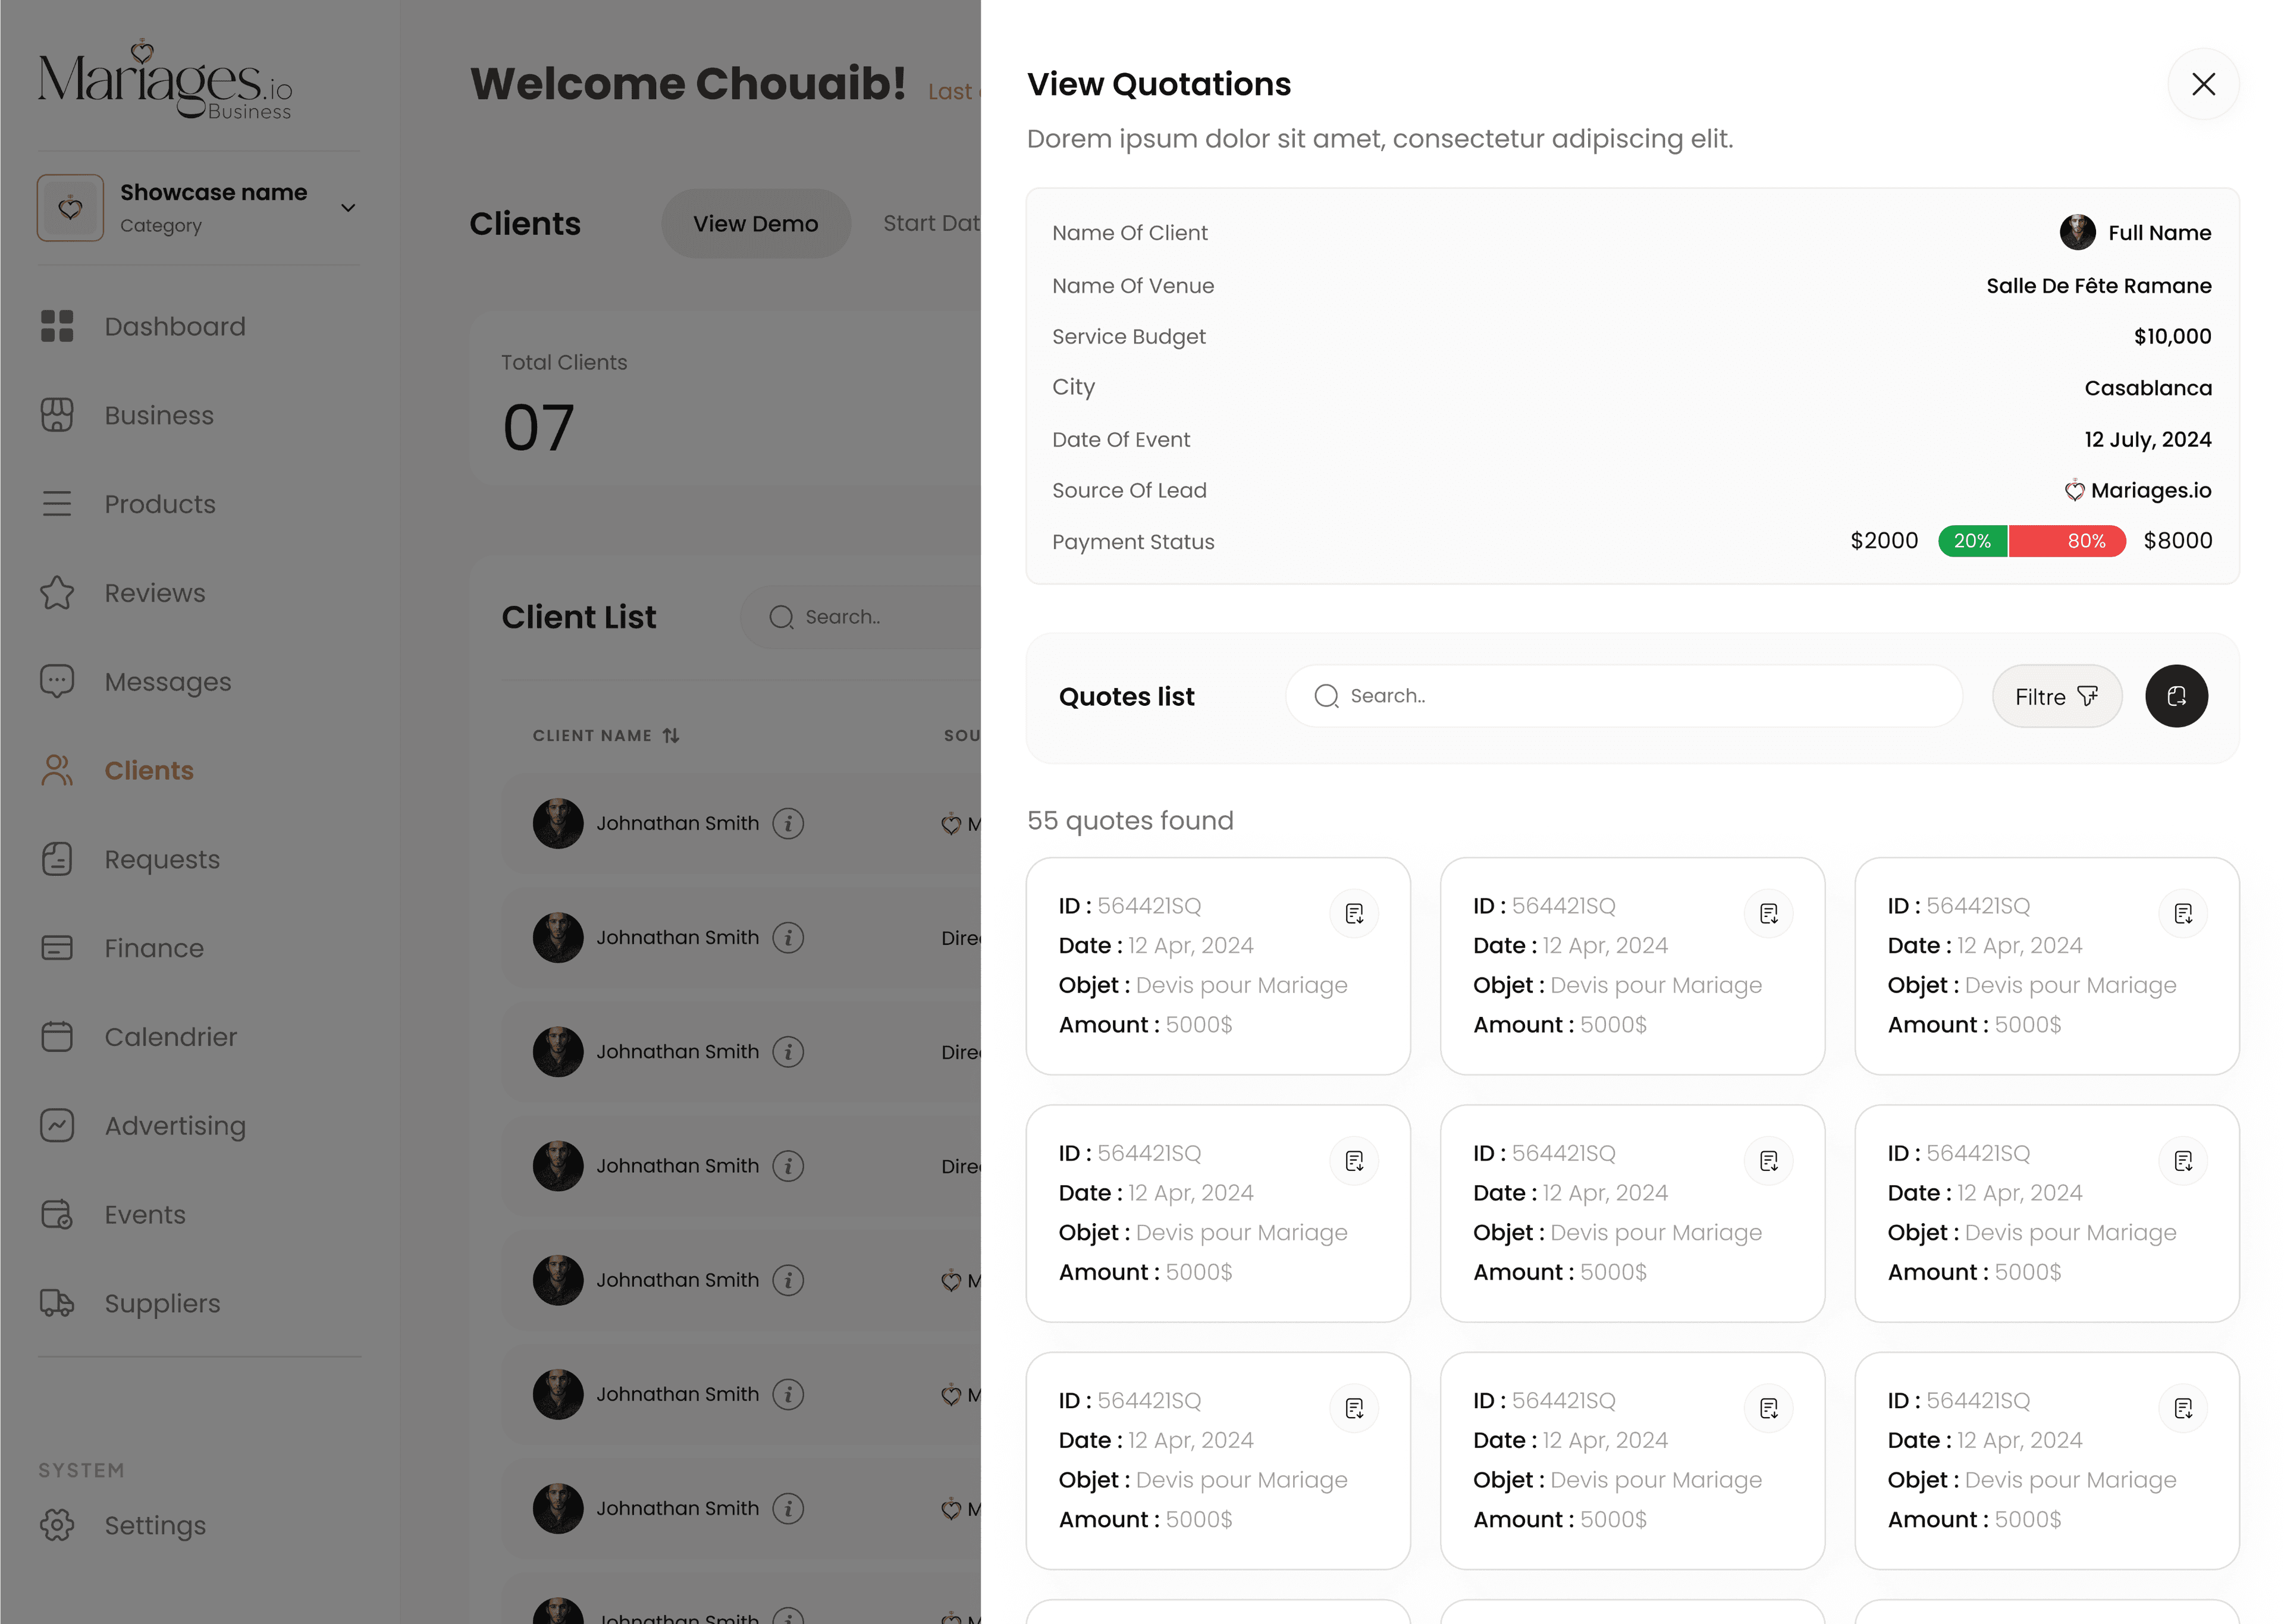
Task: Click the download icon on first quote card
Action: (1354, 913)
